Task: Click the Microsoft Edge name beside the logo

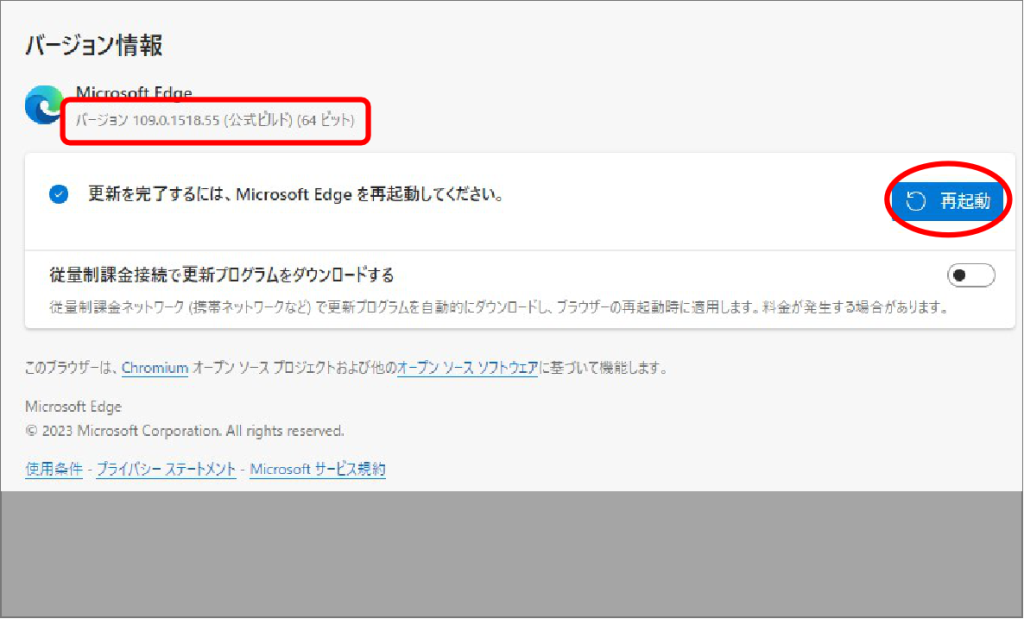Action: coord(134,93)
